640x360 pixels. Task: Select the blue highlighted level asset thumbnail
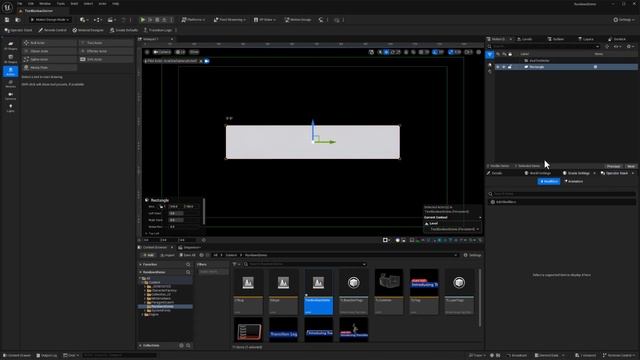[x=318, y=291]
